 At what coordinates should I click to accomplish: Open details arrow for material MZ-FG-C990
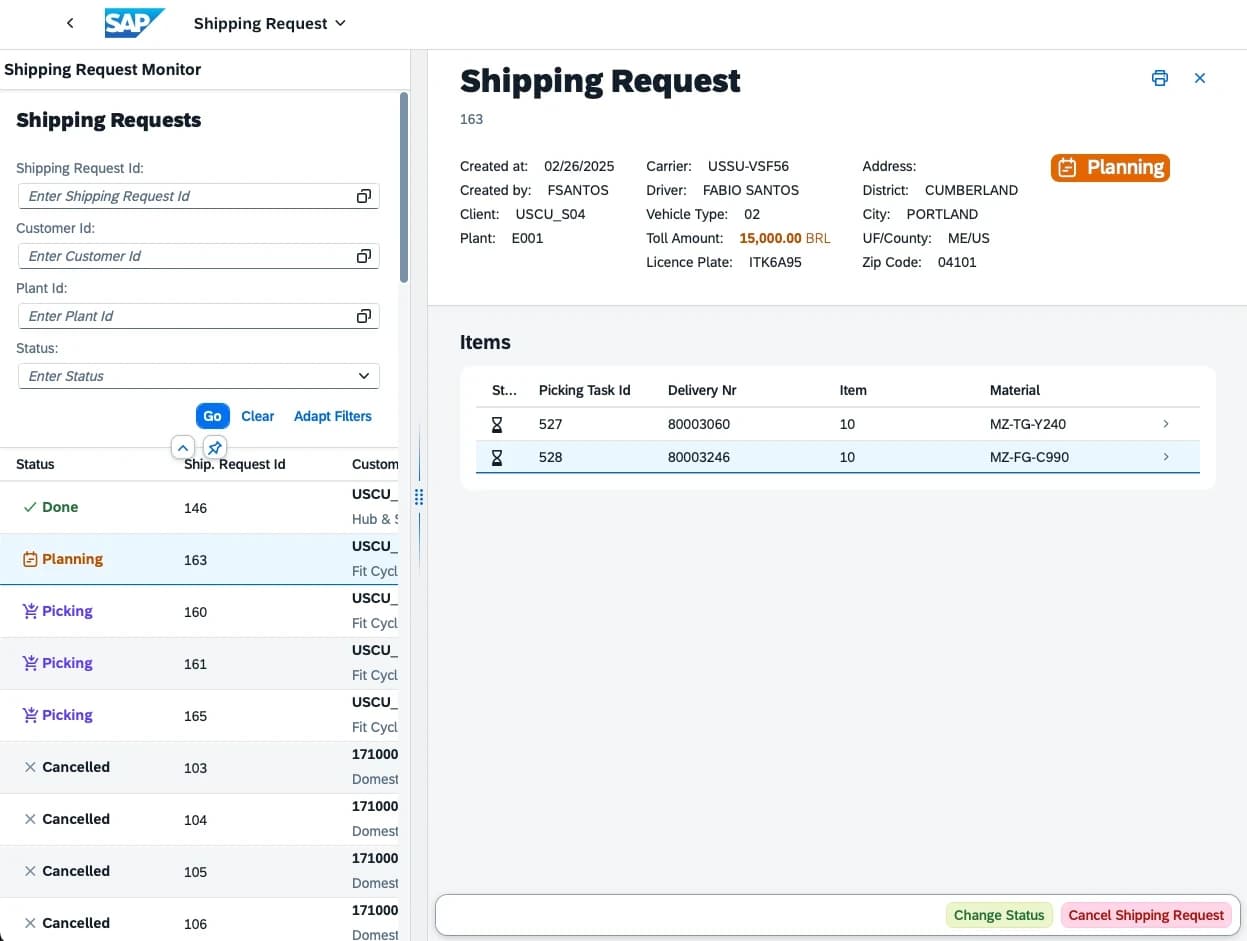pos(1165,457)
